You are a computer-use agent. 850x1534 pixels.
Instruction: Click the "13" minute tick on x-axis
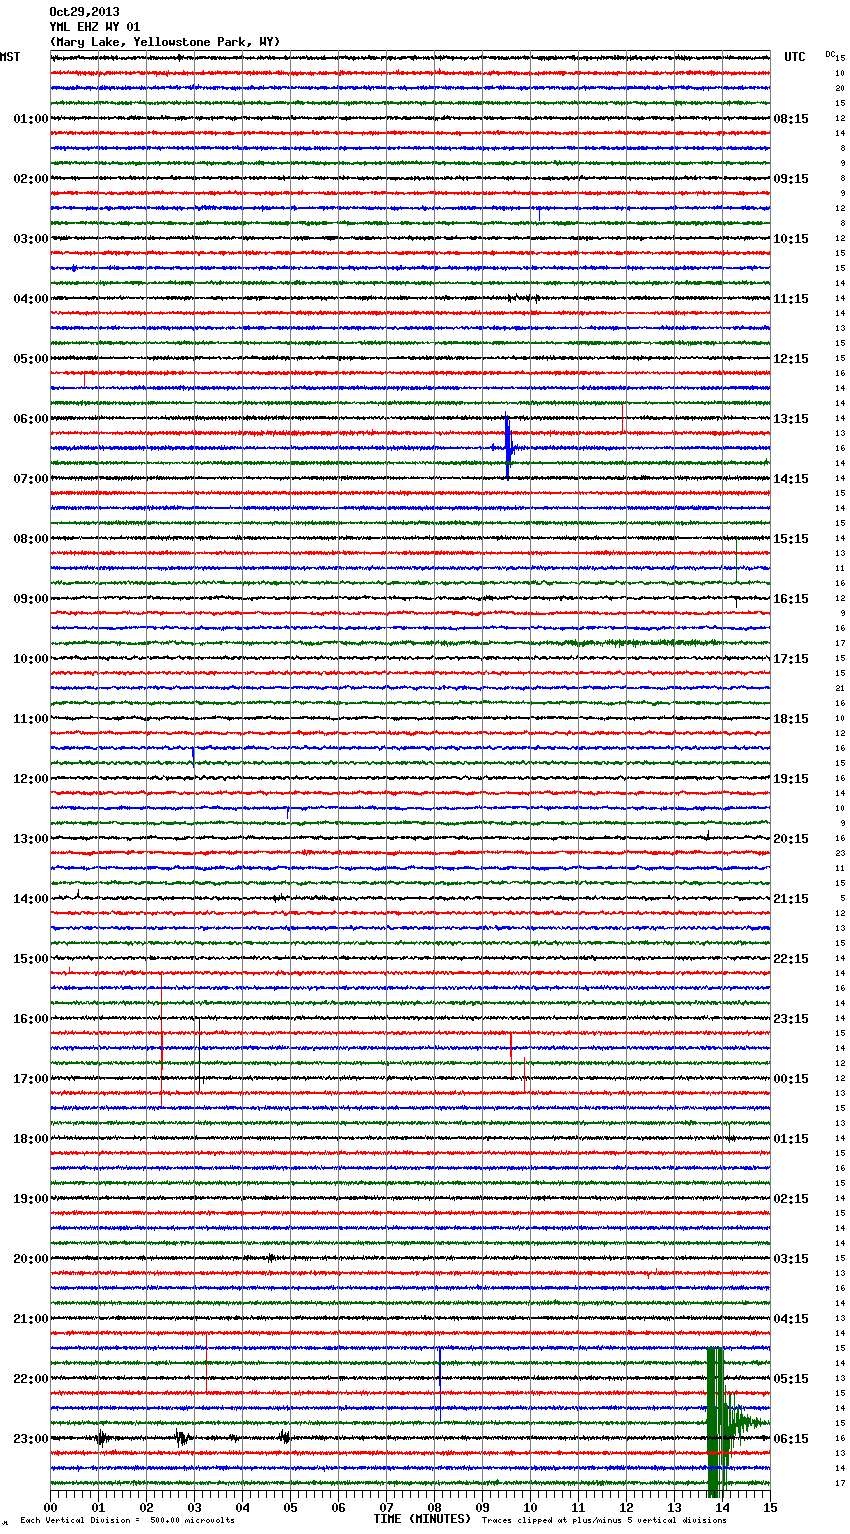[x=675, y=1508]
